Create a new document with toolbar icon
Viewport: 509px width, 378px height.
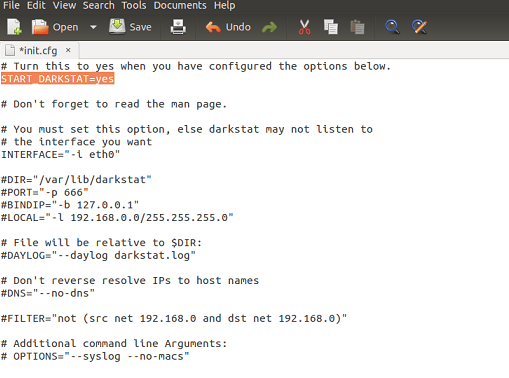14,27
